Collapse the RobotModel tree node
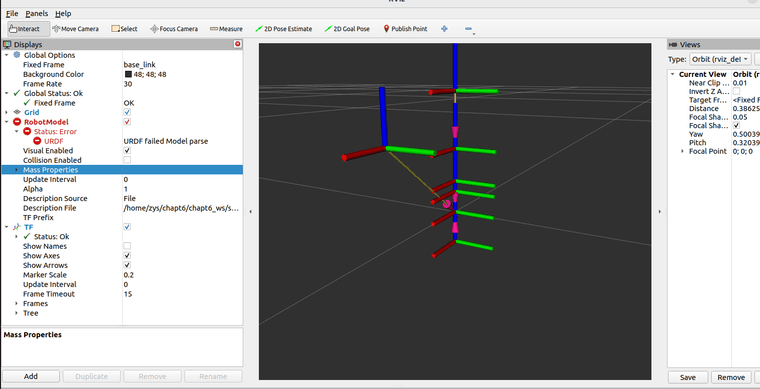This screenshot has width=760, height=389. coord(7,122)
